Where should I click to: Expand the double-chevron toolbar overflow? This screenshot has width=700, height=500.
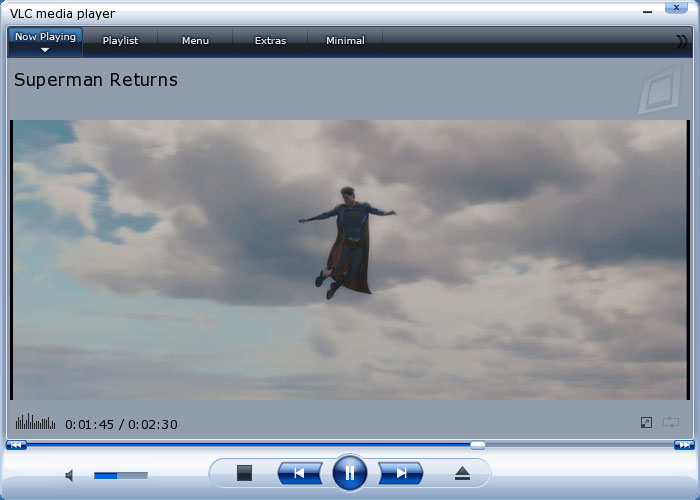[682, 41]
